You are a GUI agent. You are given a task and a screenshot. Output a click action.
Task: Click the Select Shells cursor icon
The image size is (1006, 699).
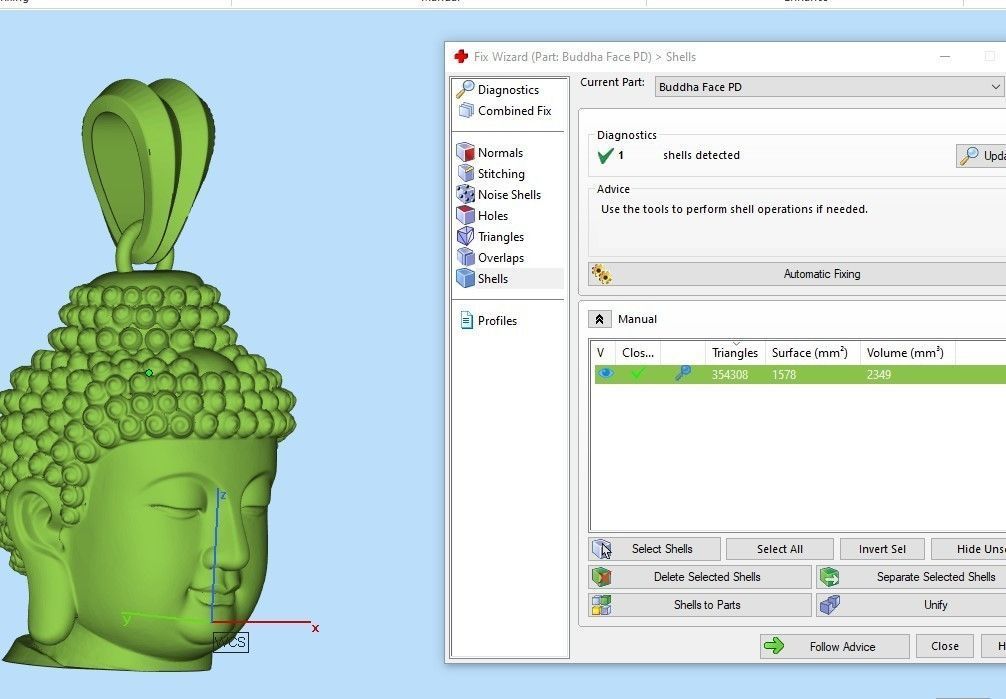point(602,549)
